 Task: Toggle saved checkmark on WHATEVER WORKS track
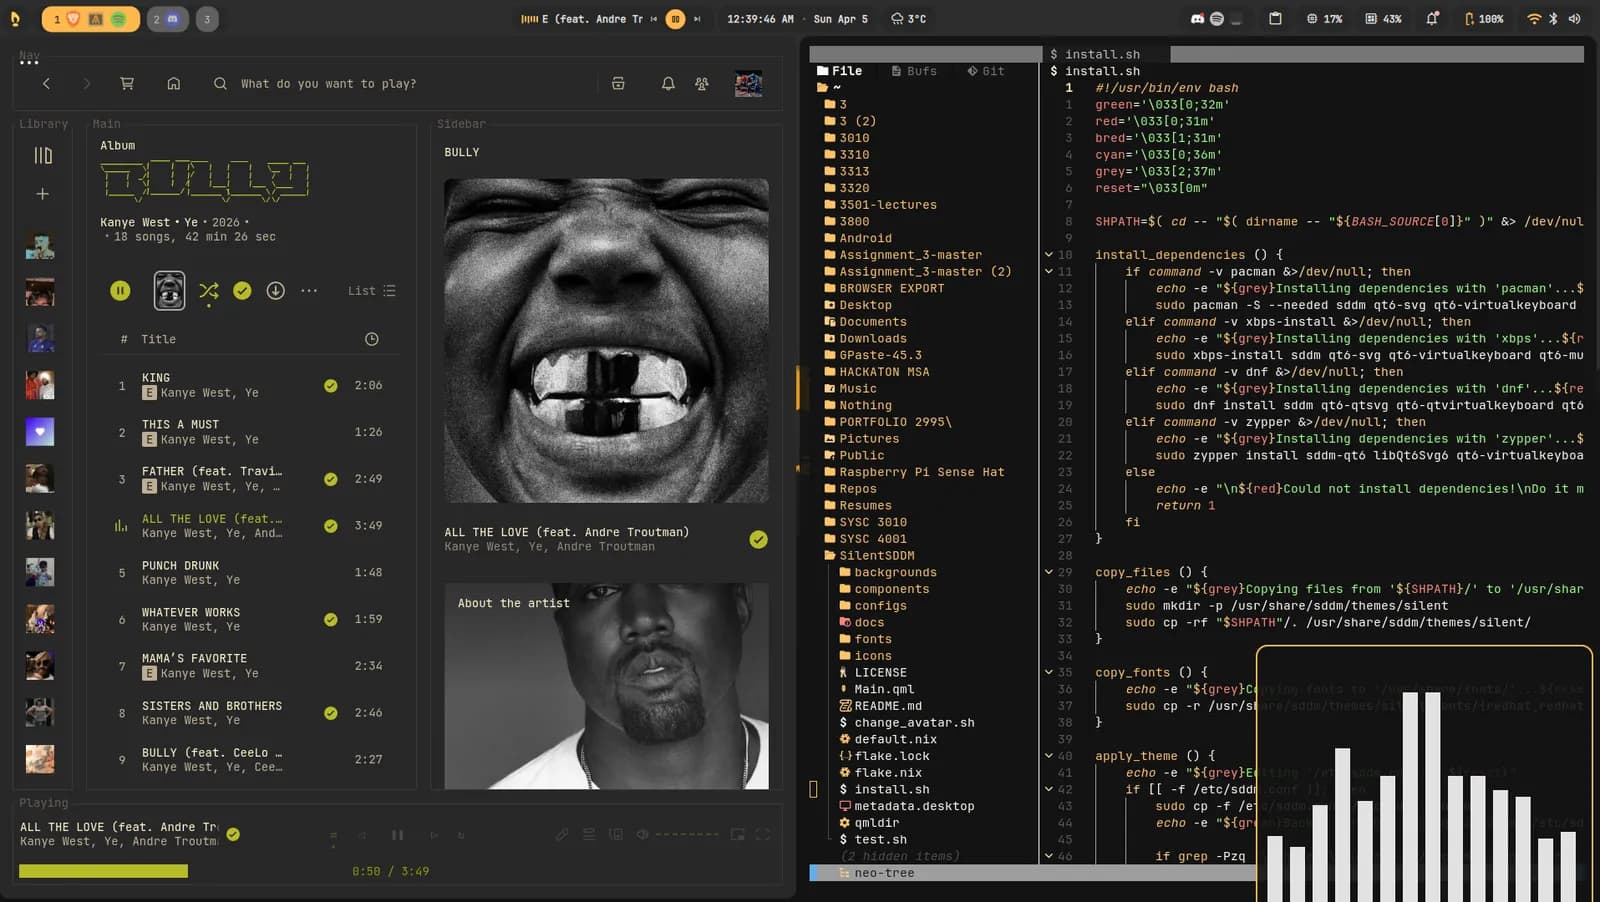(x=331, y=619)
